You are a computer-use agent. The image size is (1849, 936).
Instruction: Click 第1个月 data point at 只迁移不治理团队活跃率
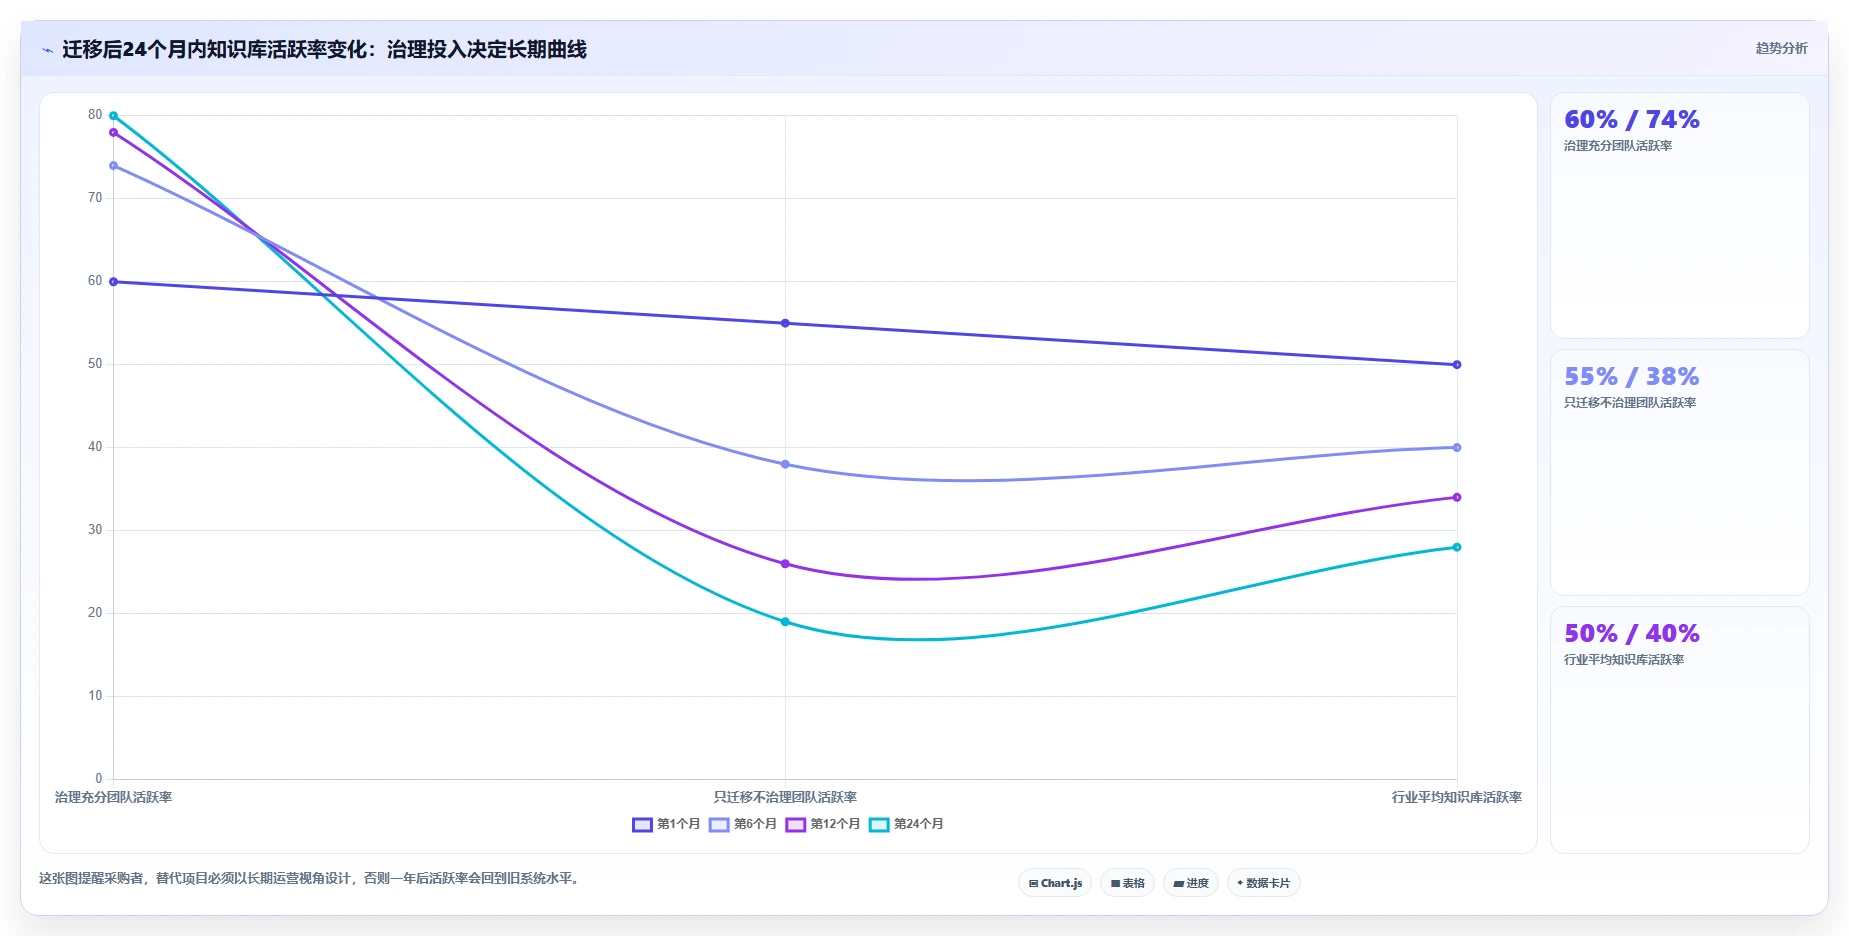point(785,323)
